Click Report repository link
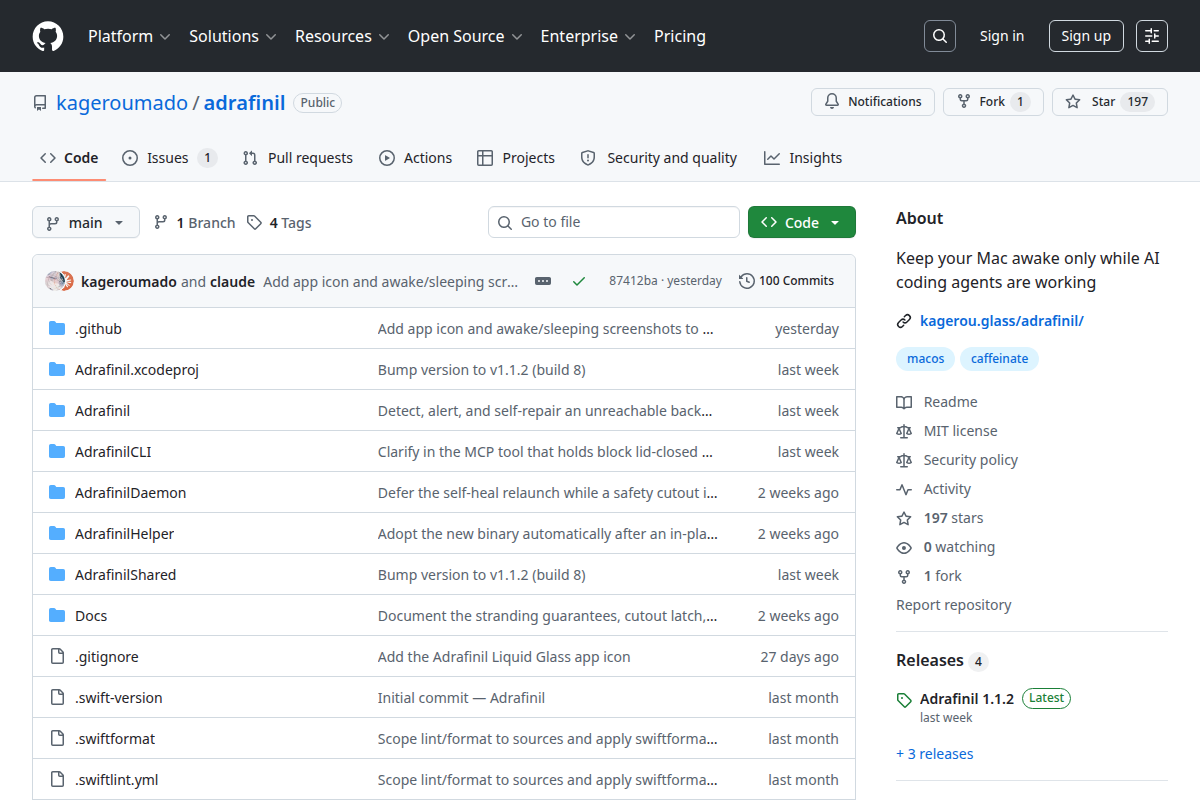 954,605
